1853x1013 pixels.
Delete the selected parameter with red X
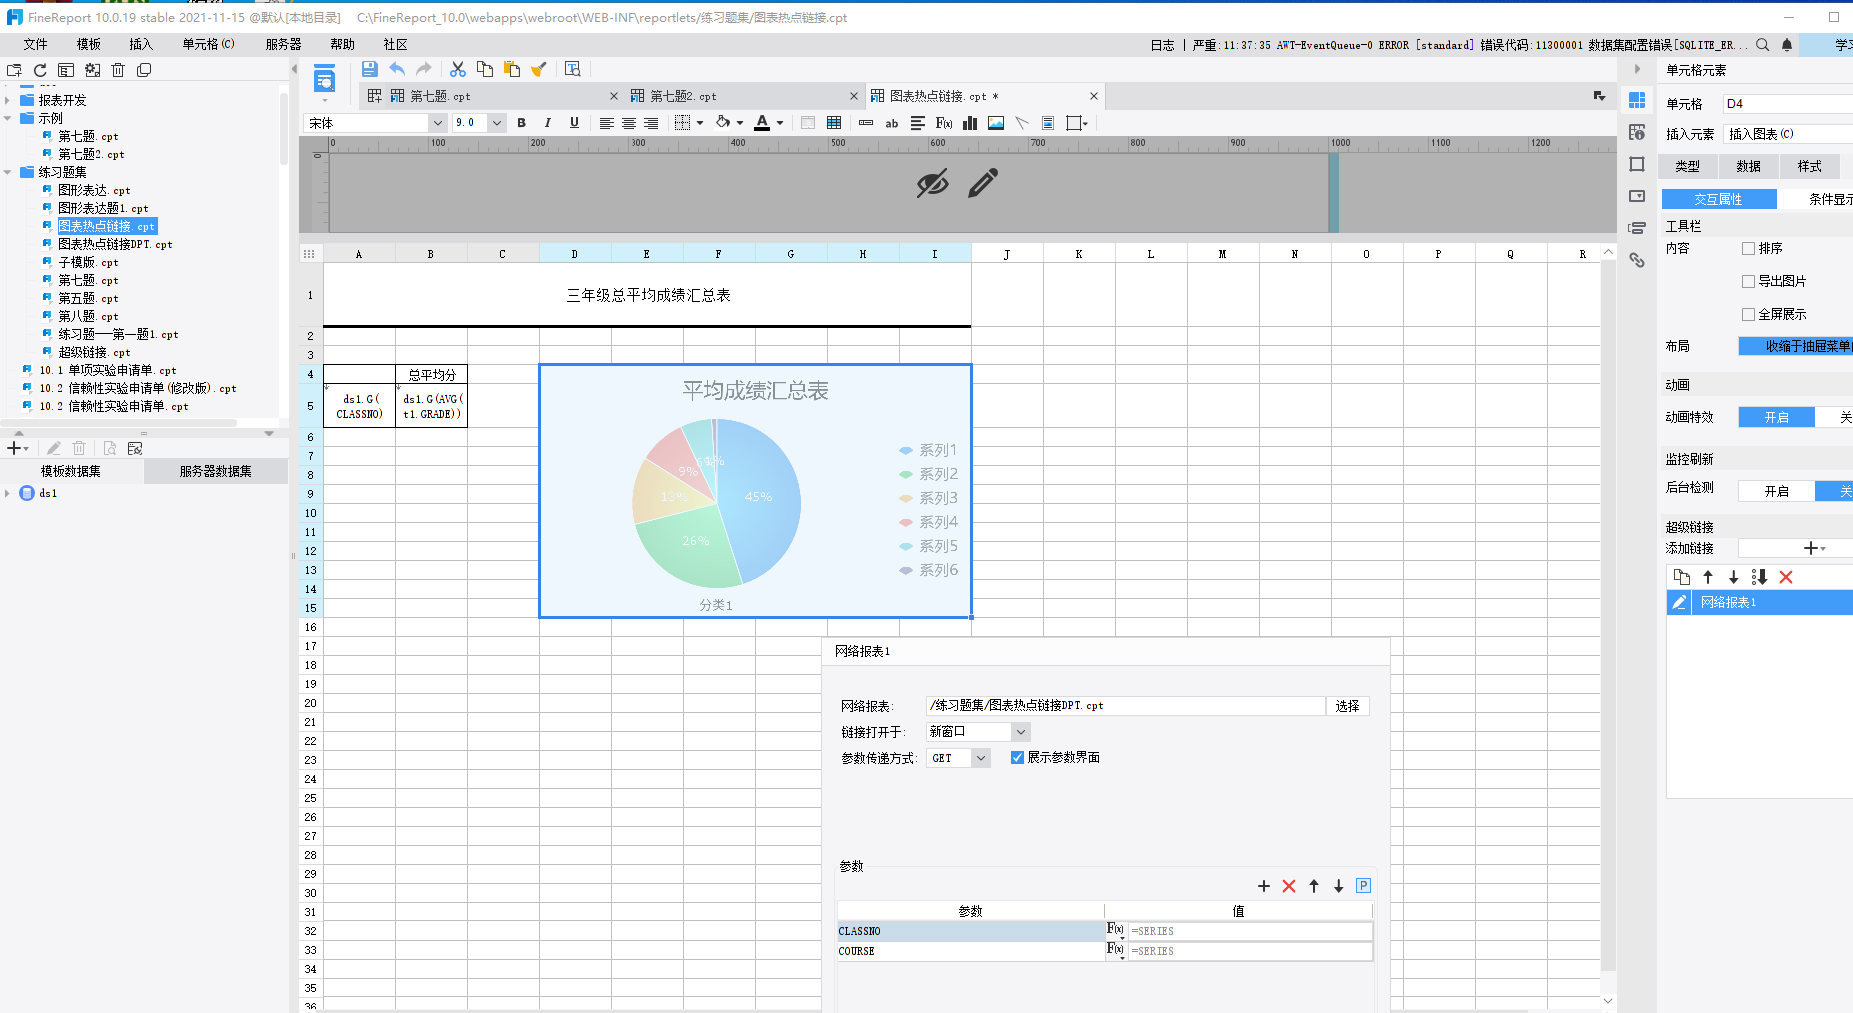pos(1289,886)
